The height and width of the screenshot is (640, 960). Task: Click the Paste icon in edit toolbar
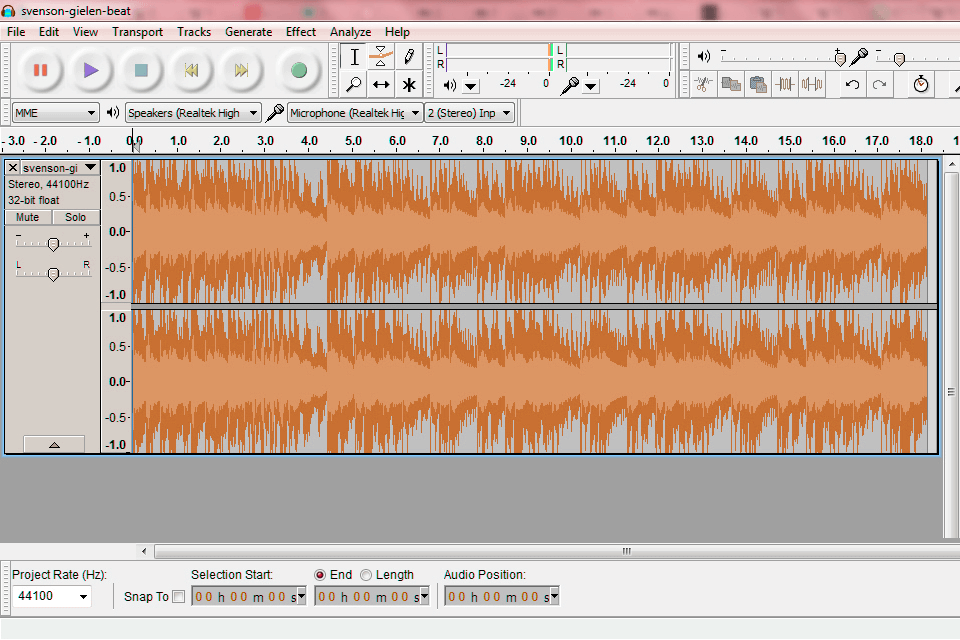pyautogui.click(x=758, y=84)
